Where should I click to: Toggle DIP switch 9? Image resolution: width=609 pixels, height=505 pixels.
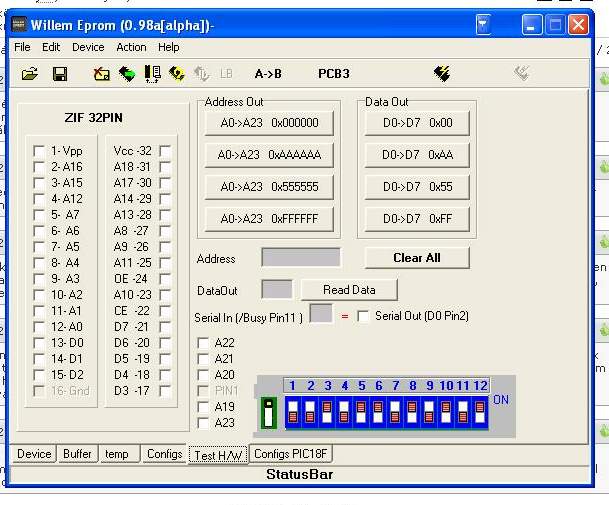429,412
